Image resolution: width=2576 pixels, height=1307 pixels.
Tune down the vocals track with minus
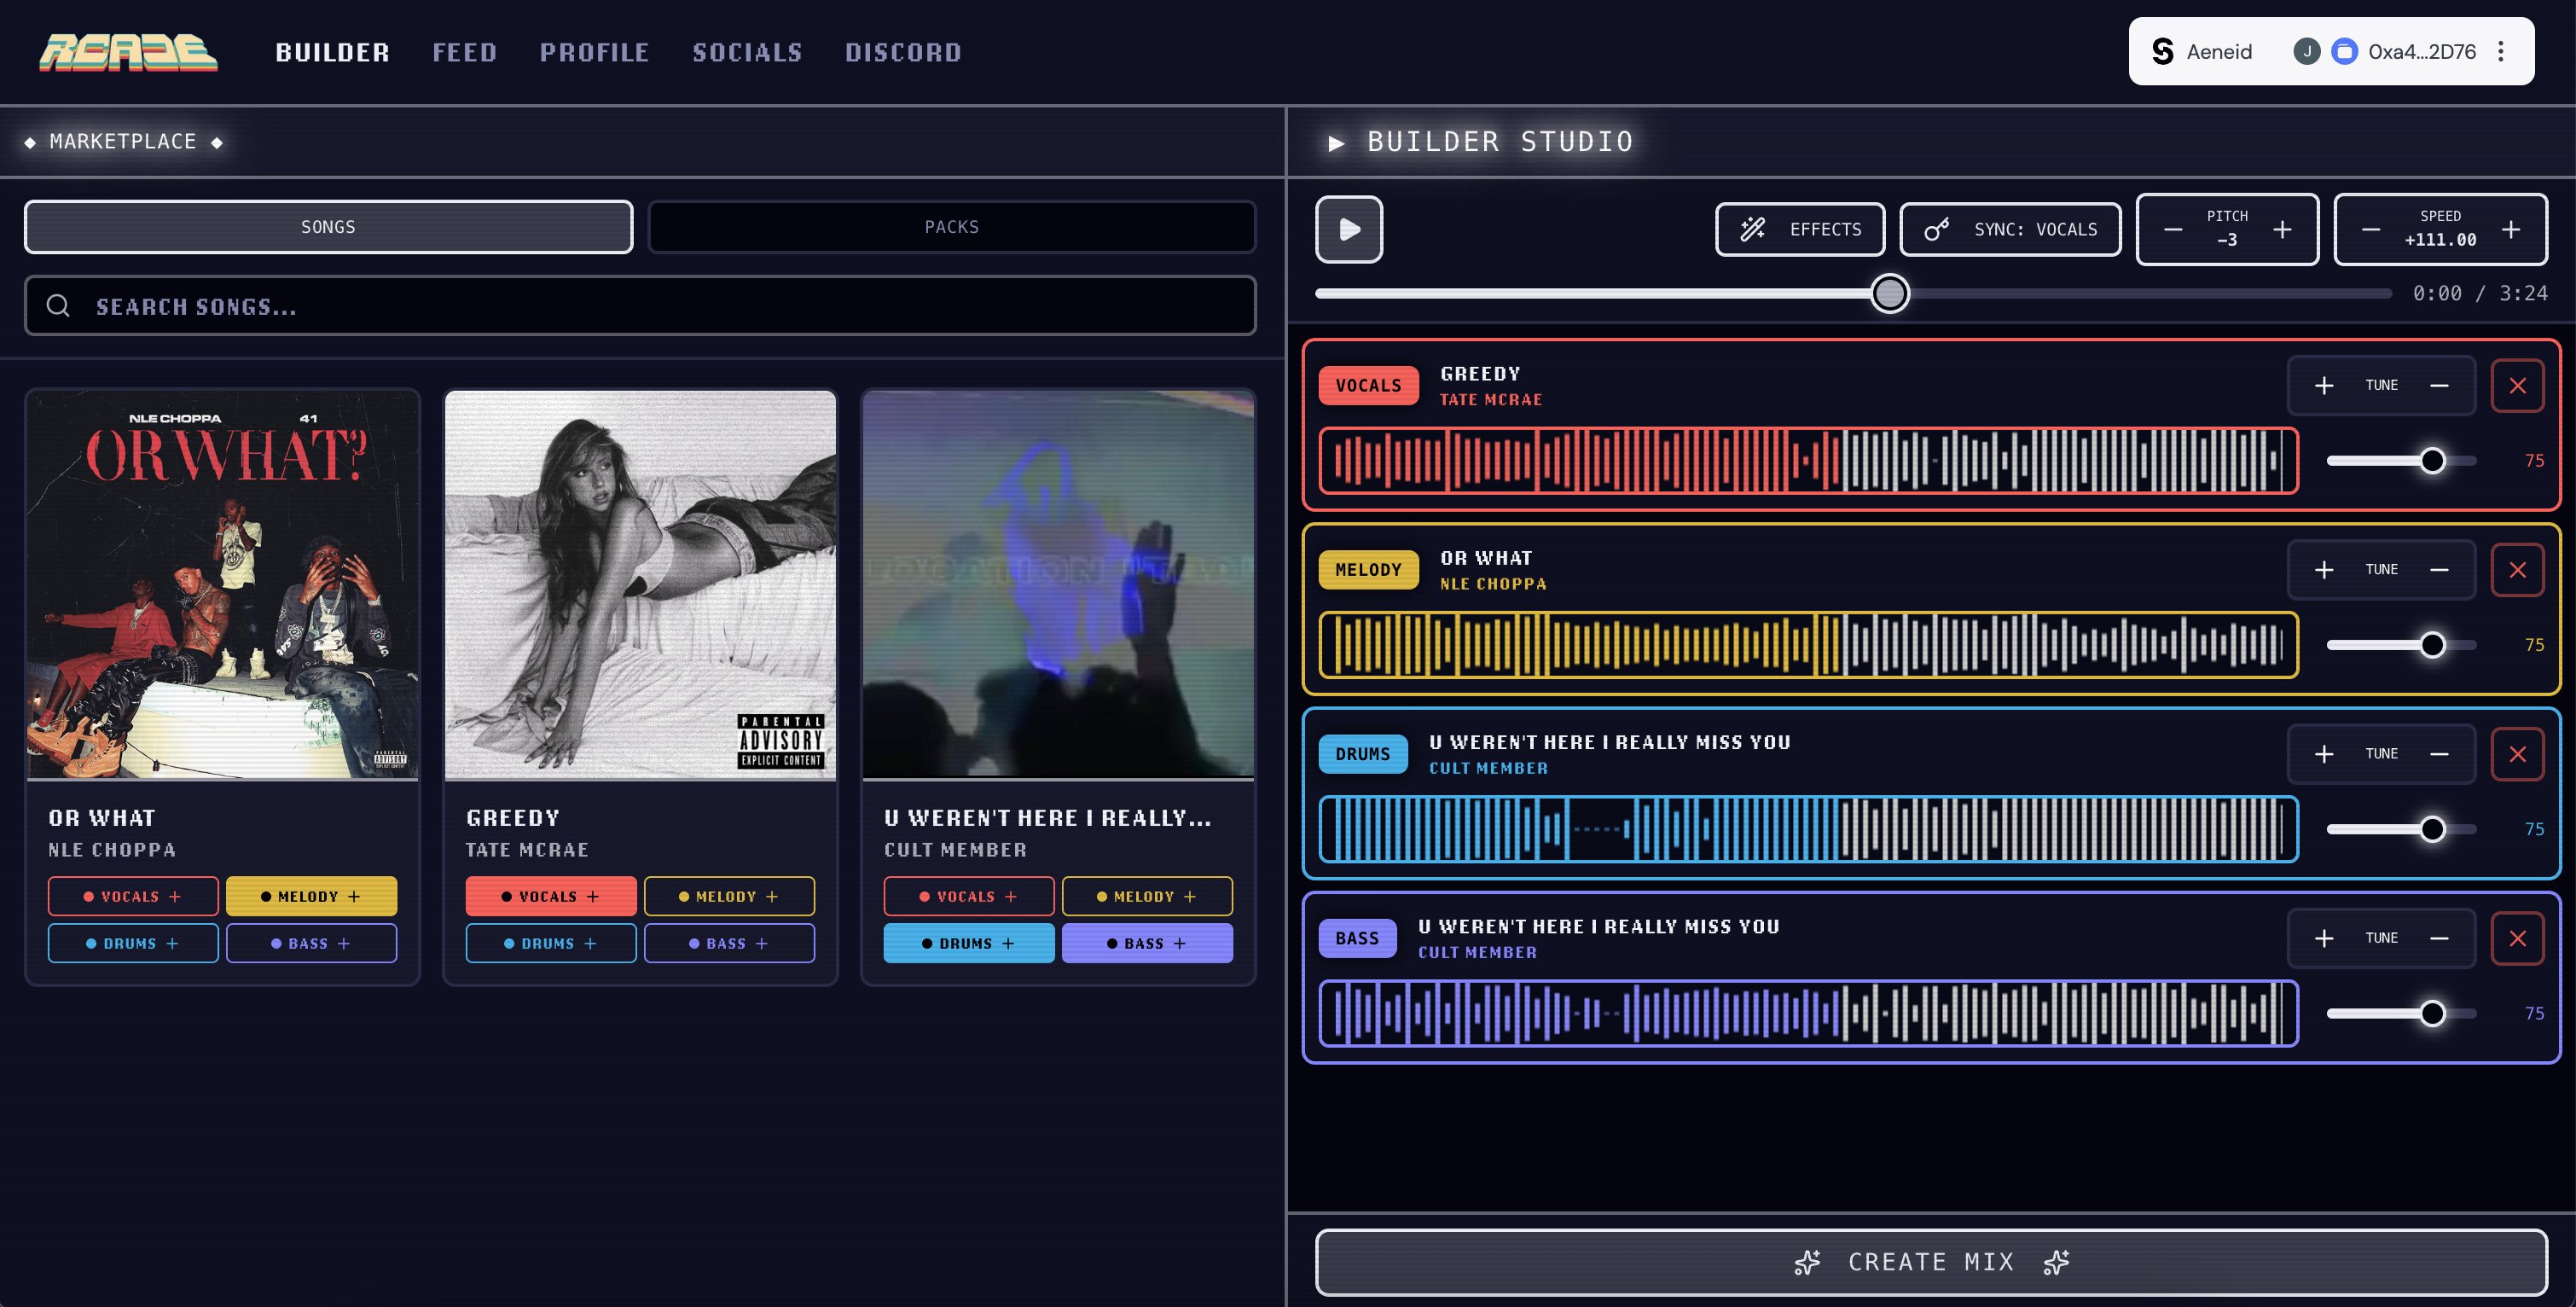(x=2439, y=386)
